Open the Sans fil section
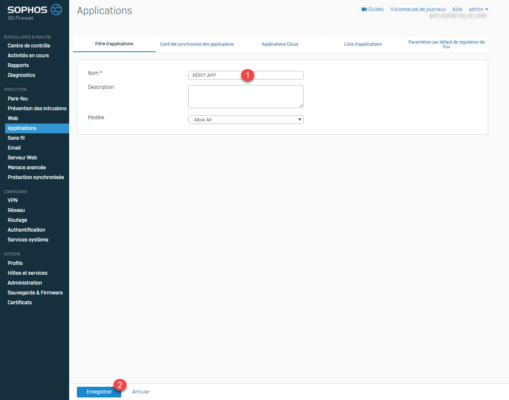The height and width of the screenshot is (400, 509). pyautogui.click(x=16, y=138)
